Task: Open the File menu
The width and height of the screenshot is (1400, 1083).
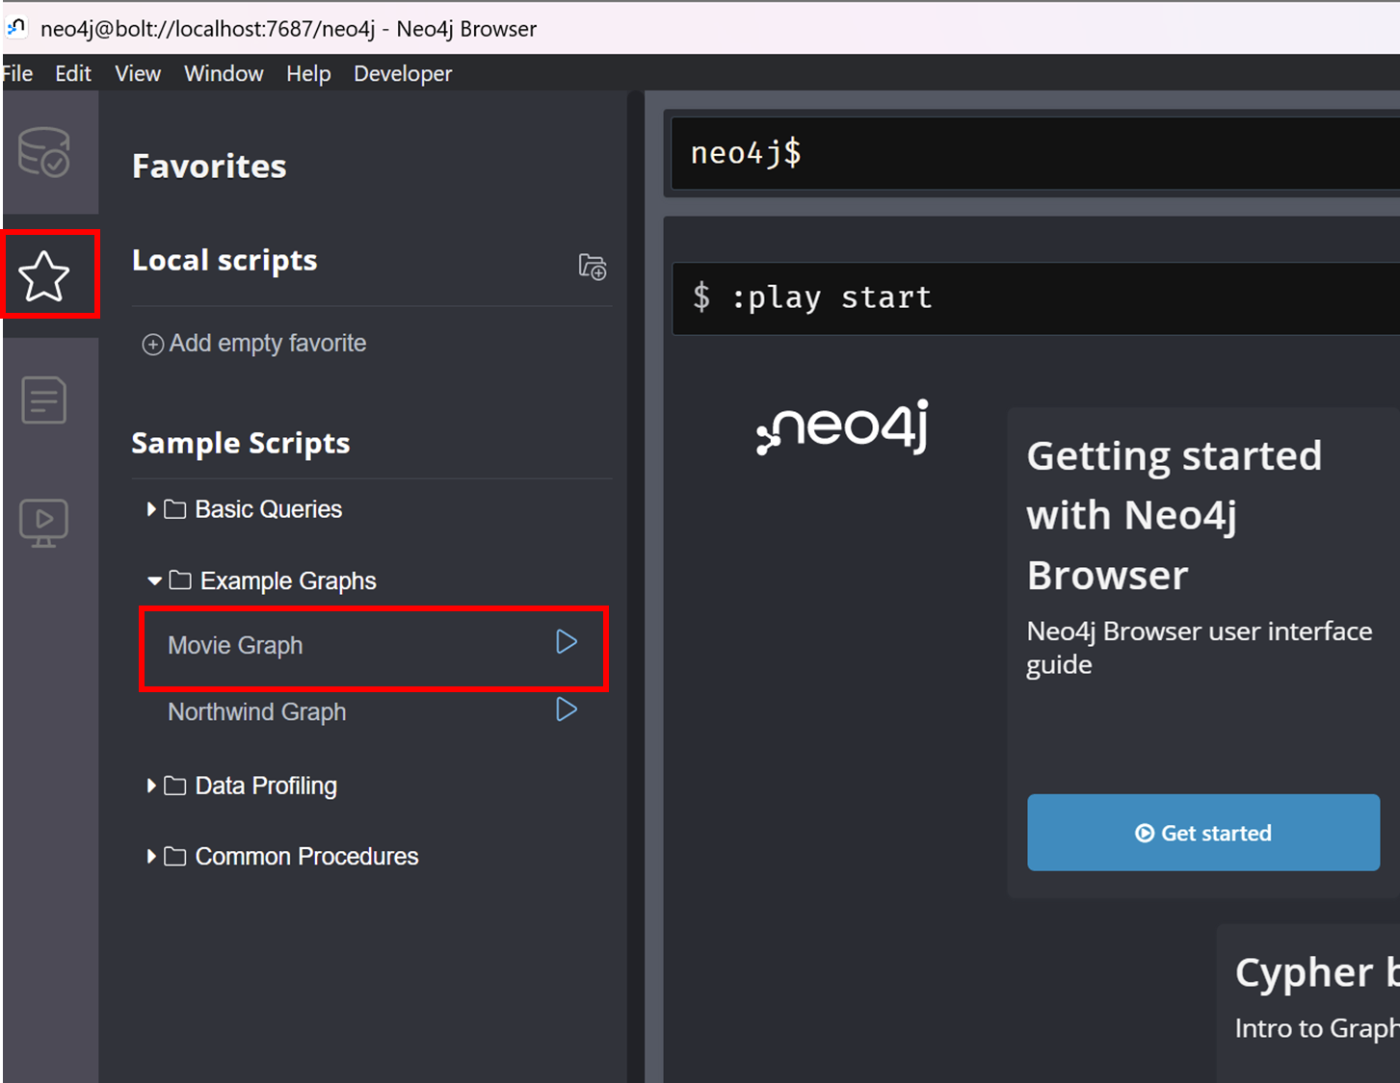Action: pyautogui.click(x=17, y=74)
